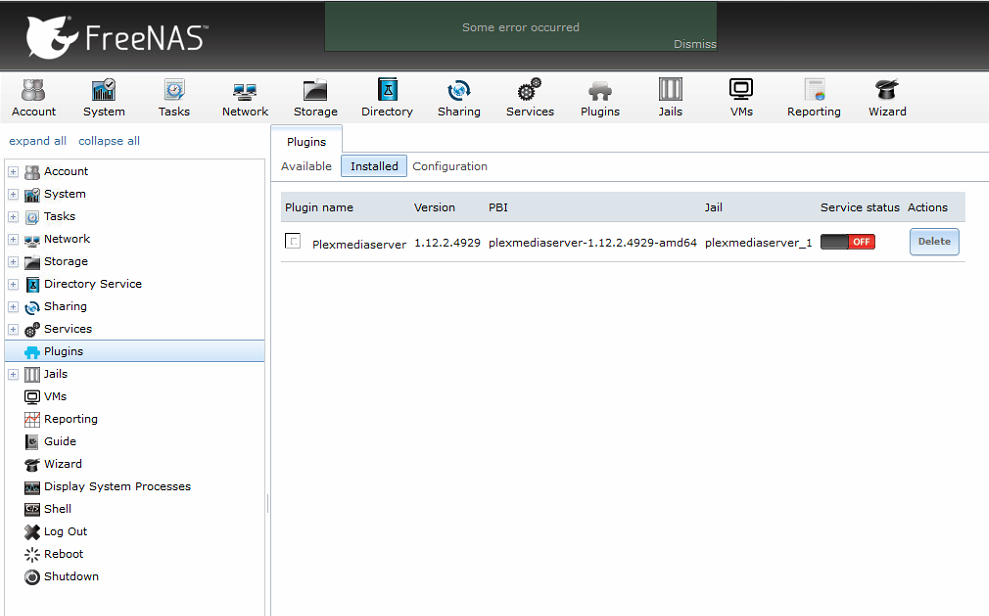Toggle the Plexmediaserver service status switch
Screen dimensions: 989x616
coord(847,242)
